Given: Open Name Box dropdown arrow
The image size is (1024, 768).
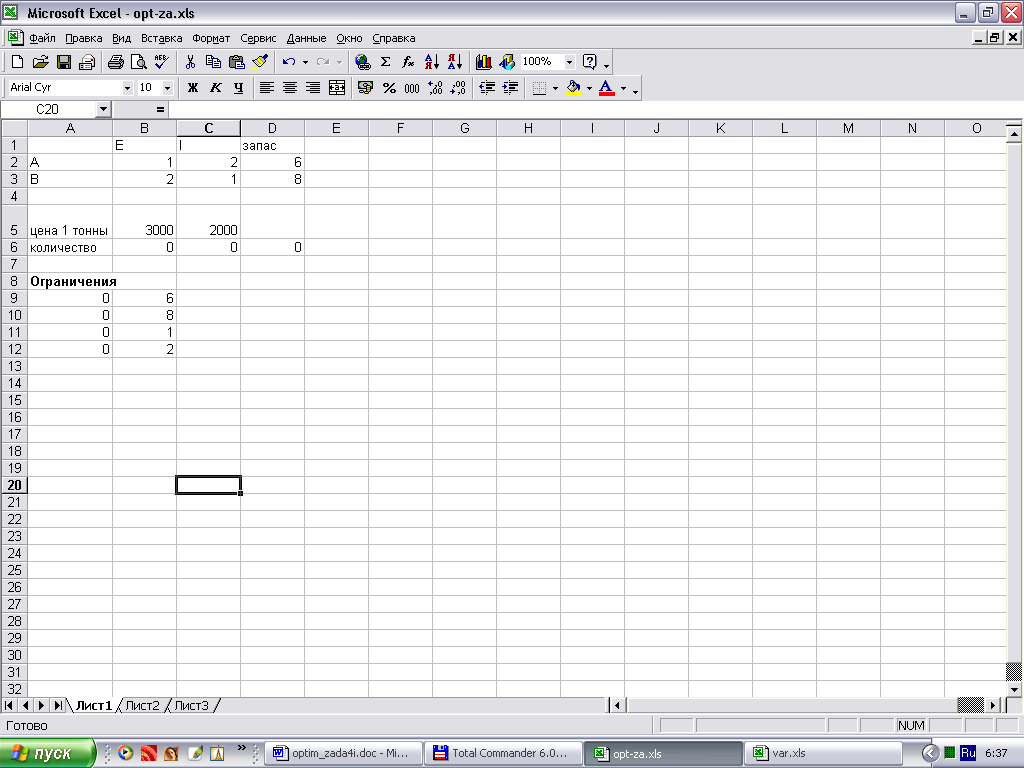Looking at the screenshot, I should (x=103, y=109).
